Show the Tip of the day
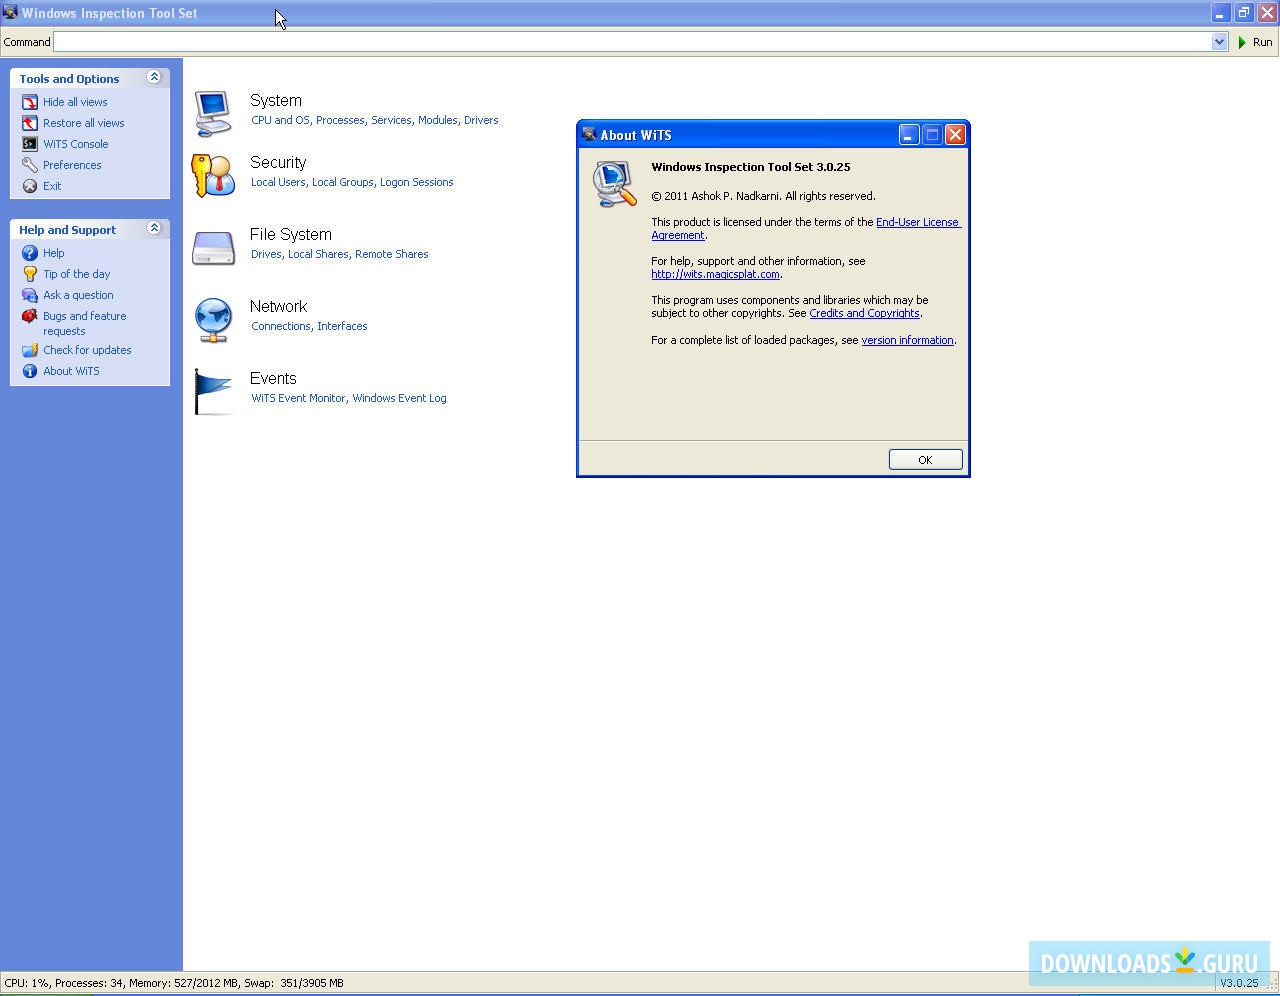 pyautogui.click(x=77, y=274)
